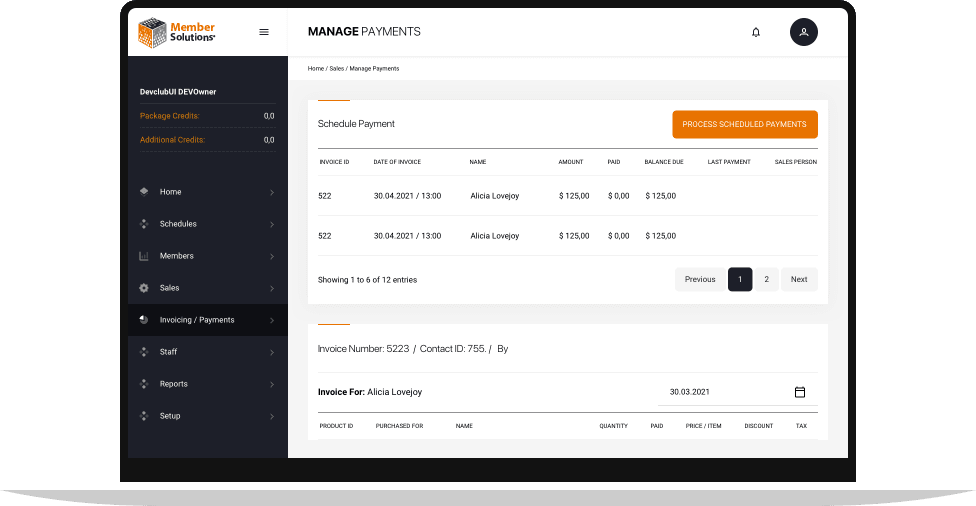Image resolution: width=976 pixels, height=506 pixels.
Task: Sort by Invoice ID column header
Action: [x=334, y=162]
